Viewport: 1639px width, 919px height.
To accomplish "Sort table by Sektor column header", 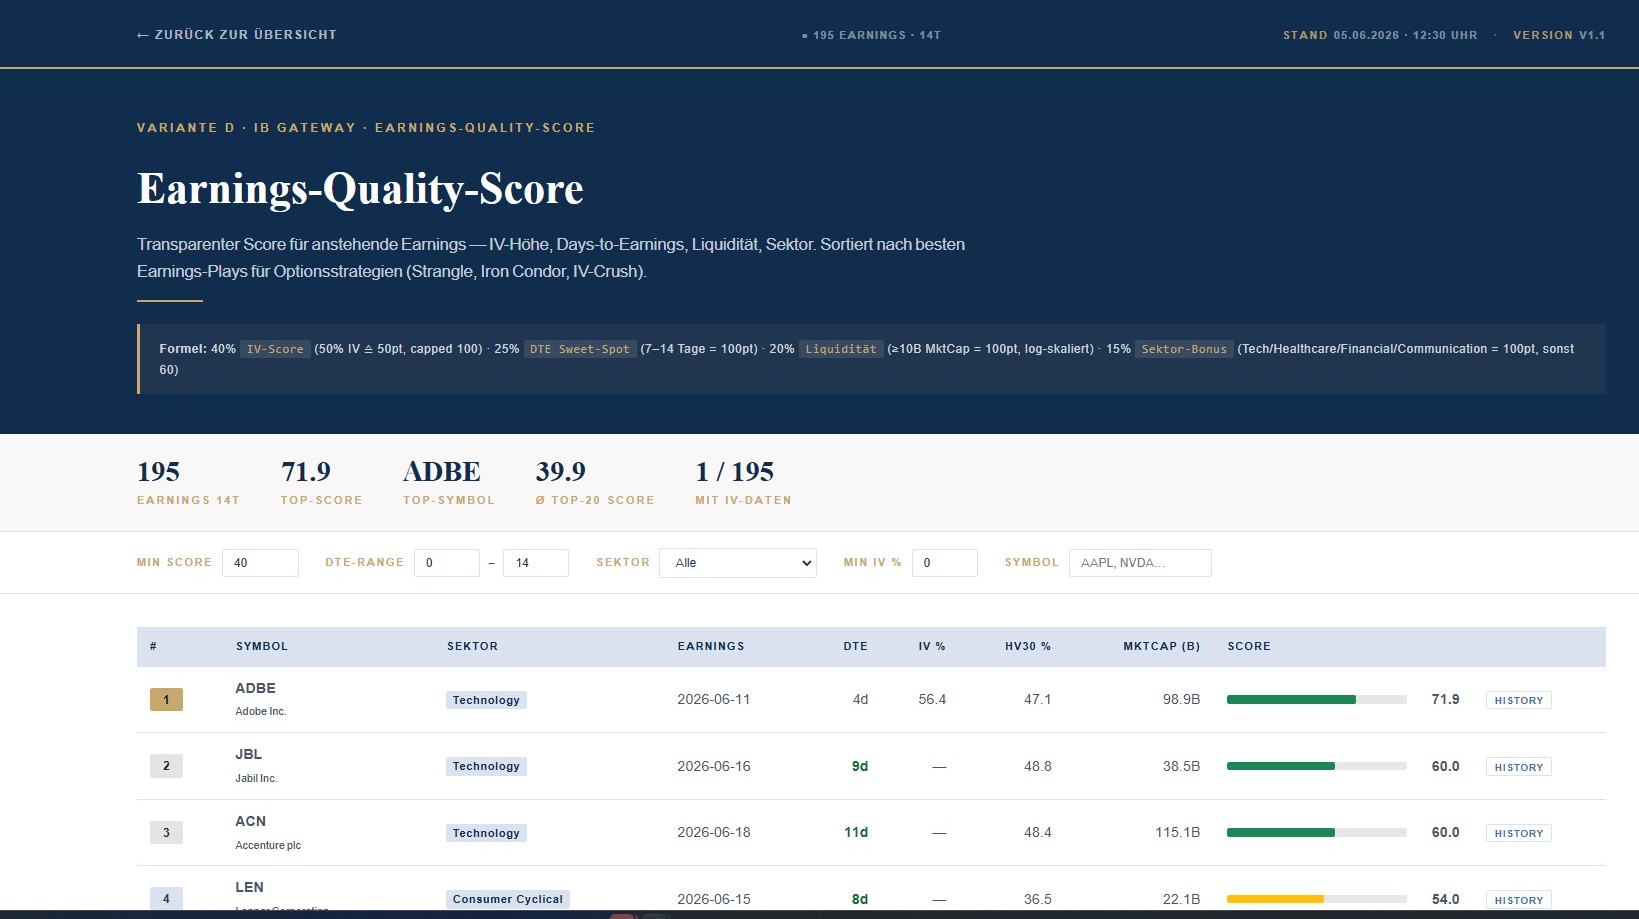I will point(472,646).
